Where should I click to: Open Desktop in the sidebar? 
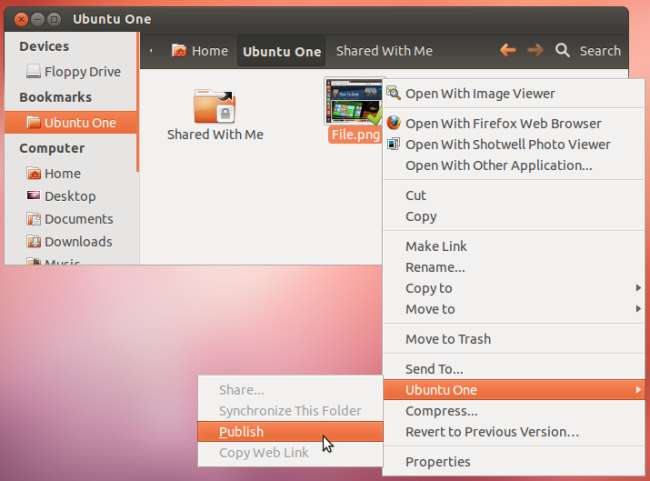tap(71, 196)
